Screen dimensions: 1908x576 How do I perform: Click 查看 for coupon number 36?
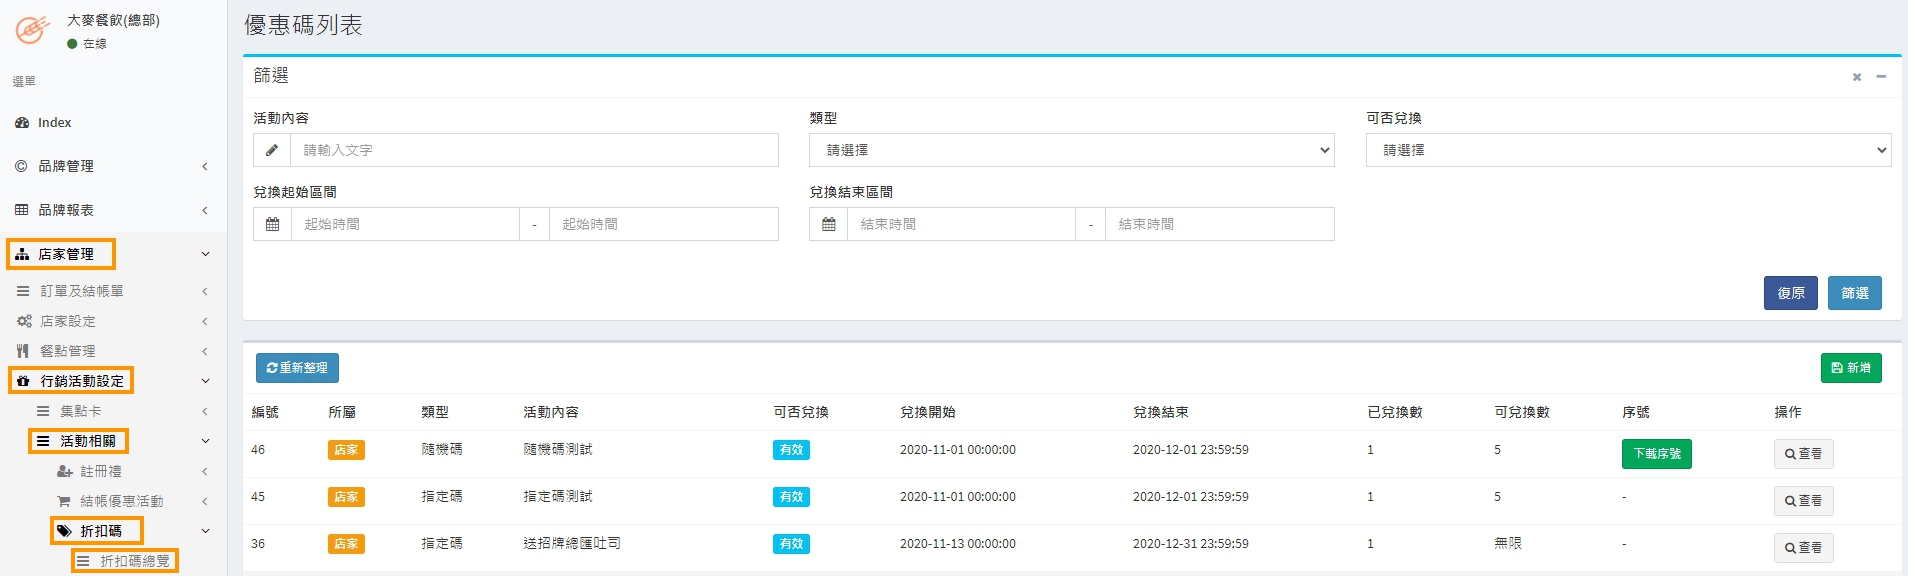[x=1803, y=548]
